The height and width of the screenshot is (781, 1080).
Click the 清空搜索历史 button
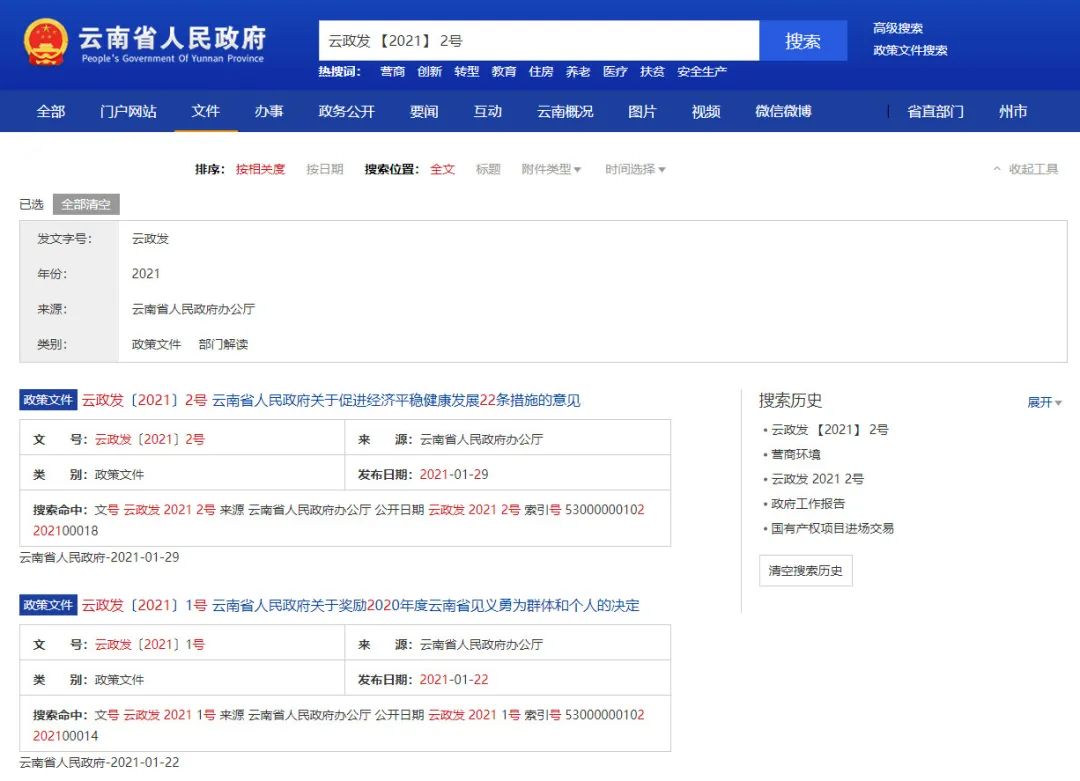pyautogui.click(x=805, y=571)
